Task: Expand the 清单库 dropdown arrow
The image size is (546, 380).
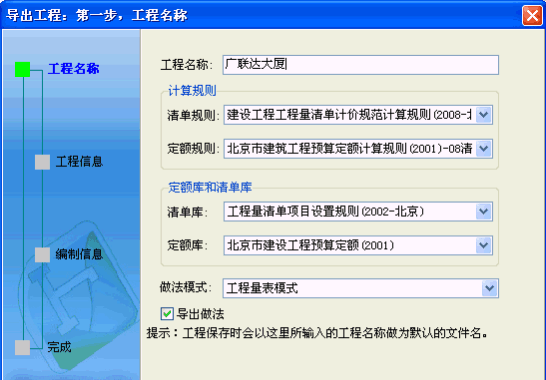Action: pyautogui.click(x=484, y=211)
